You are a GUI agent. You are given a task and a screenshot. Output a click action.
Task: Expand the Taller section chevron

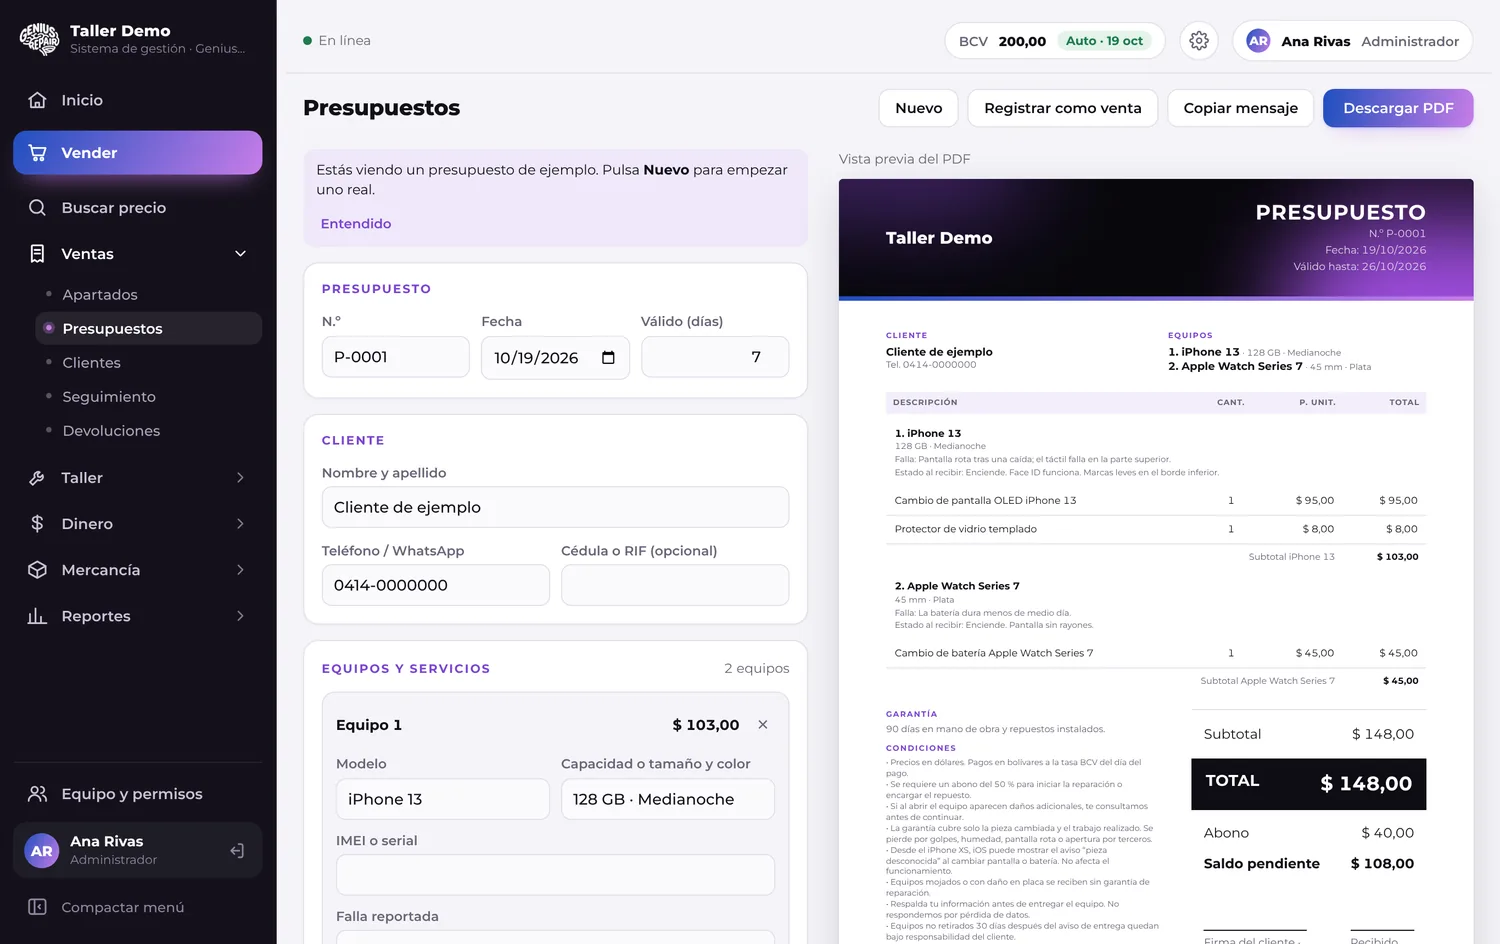pyautogui.click(x=240, y=478)
